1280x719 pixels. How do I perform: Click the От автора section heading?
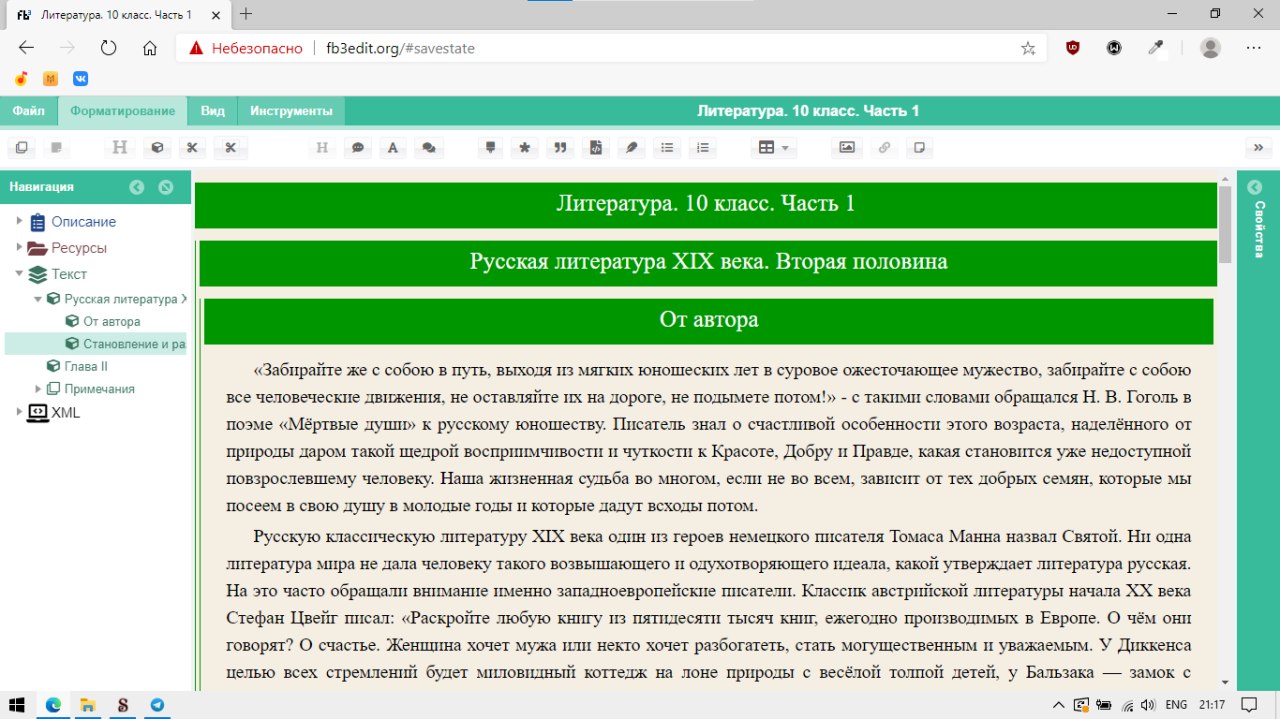pos(708,320)
